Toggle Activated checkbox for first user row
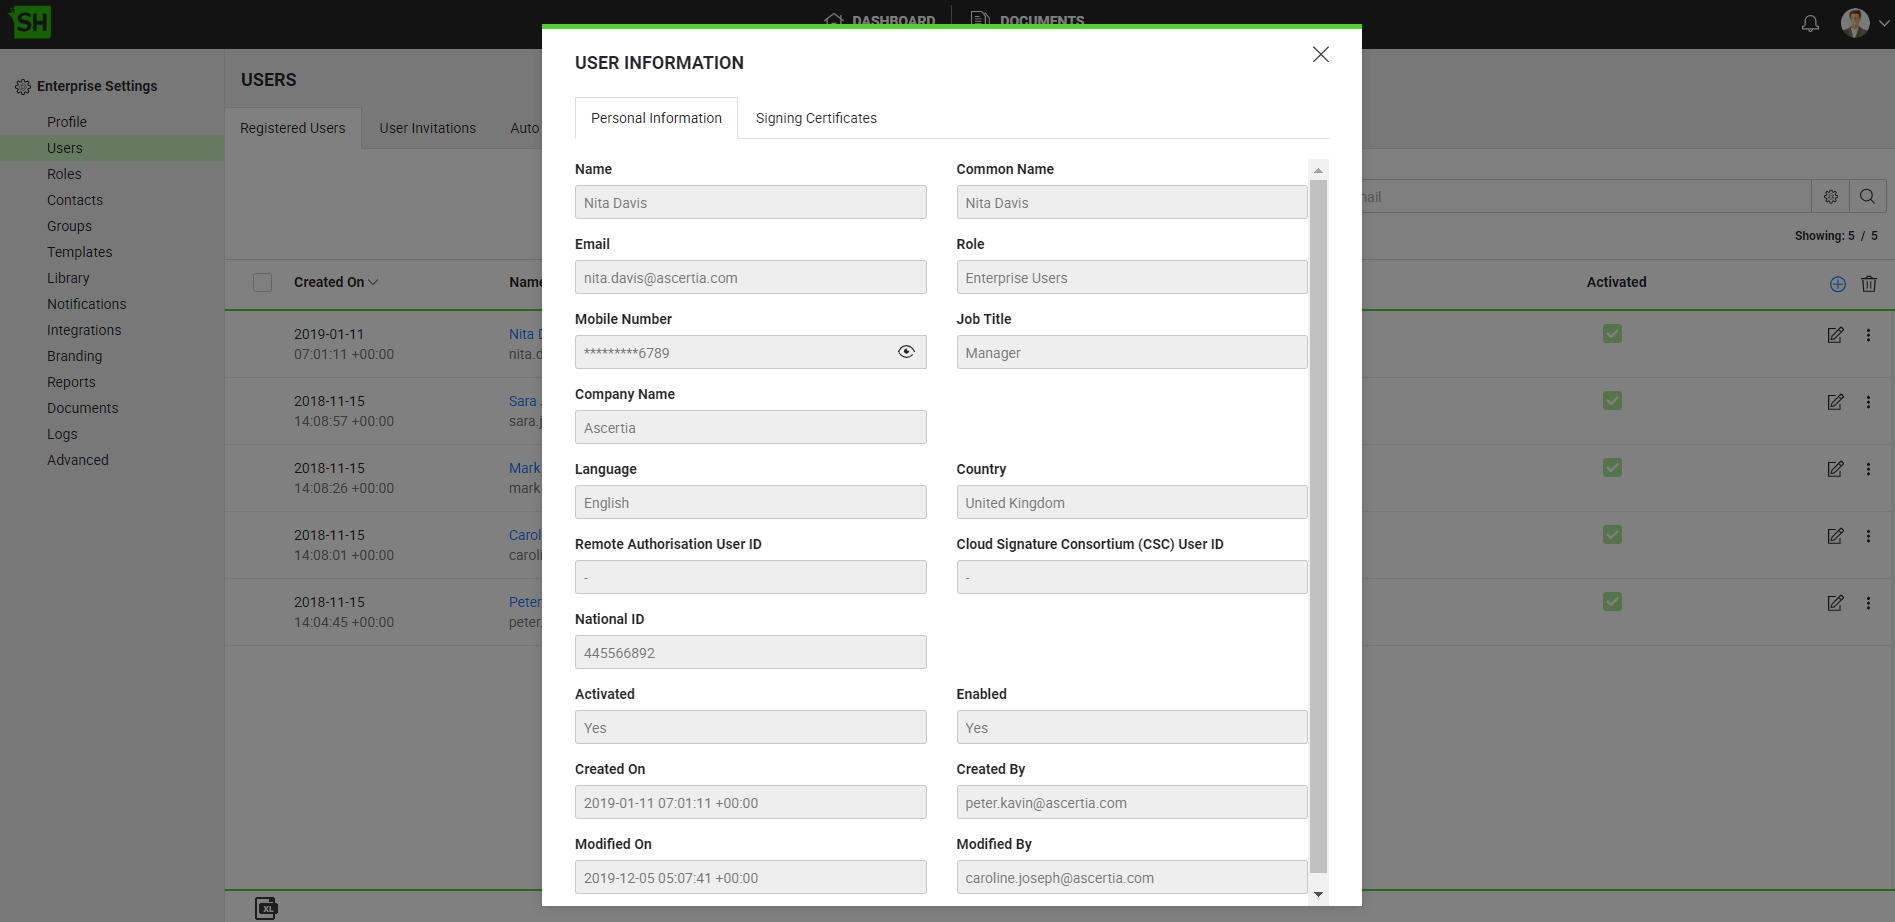 click(1612, 334)
